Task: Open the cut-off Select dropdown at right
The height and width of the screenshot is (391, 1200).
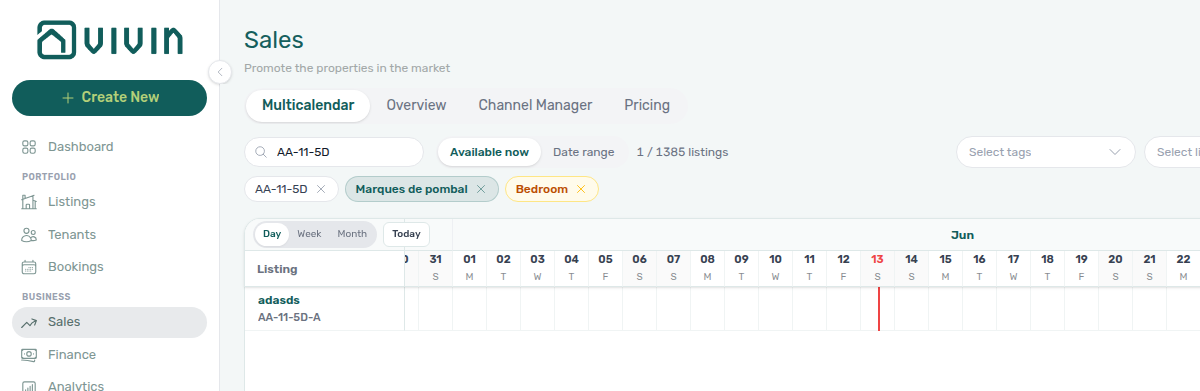Action: pos(1172,152)
